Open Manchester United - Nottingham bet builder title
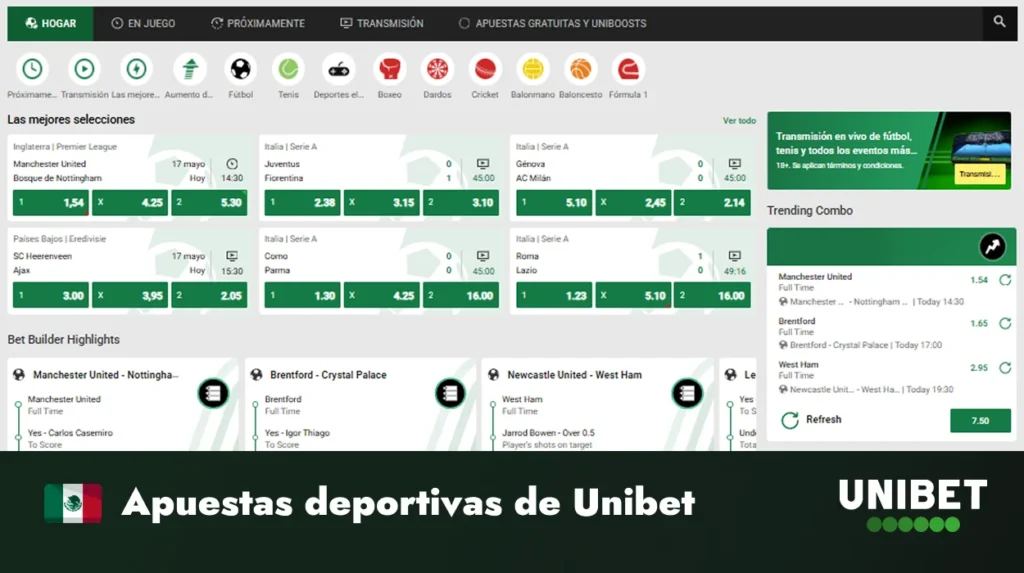 [105, 375]
